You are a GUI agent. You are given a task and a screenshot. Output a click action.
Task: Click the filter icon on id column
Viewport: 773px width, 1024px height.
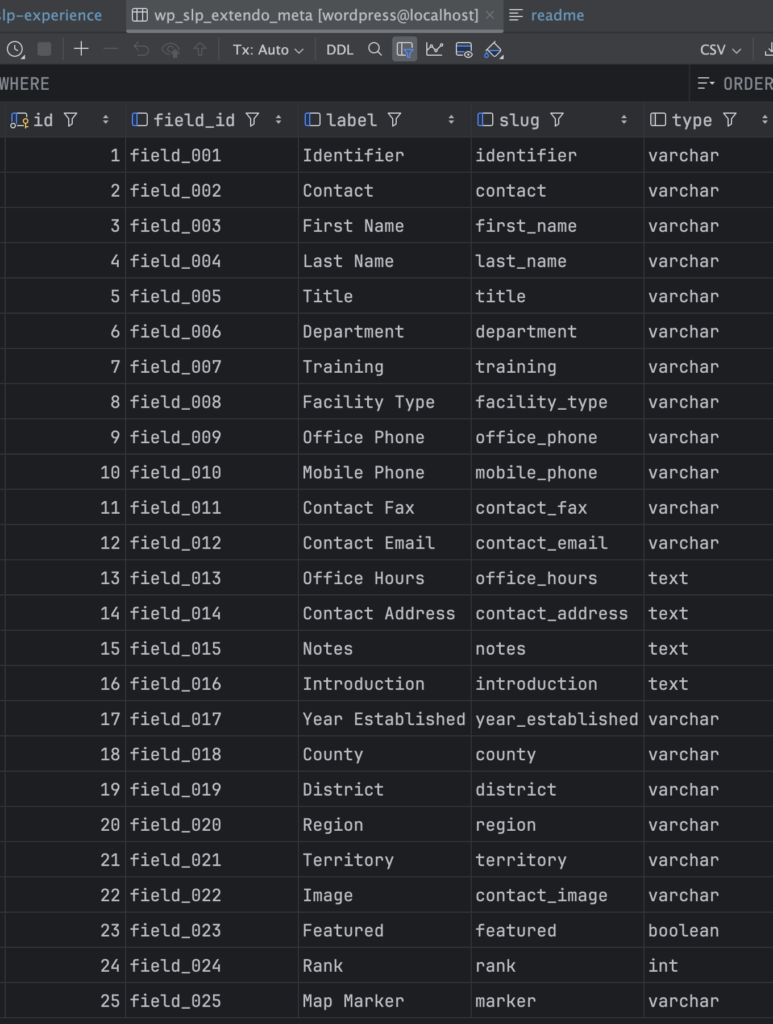[70, 120]
